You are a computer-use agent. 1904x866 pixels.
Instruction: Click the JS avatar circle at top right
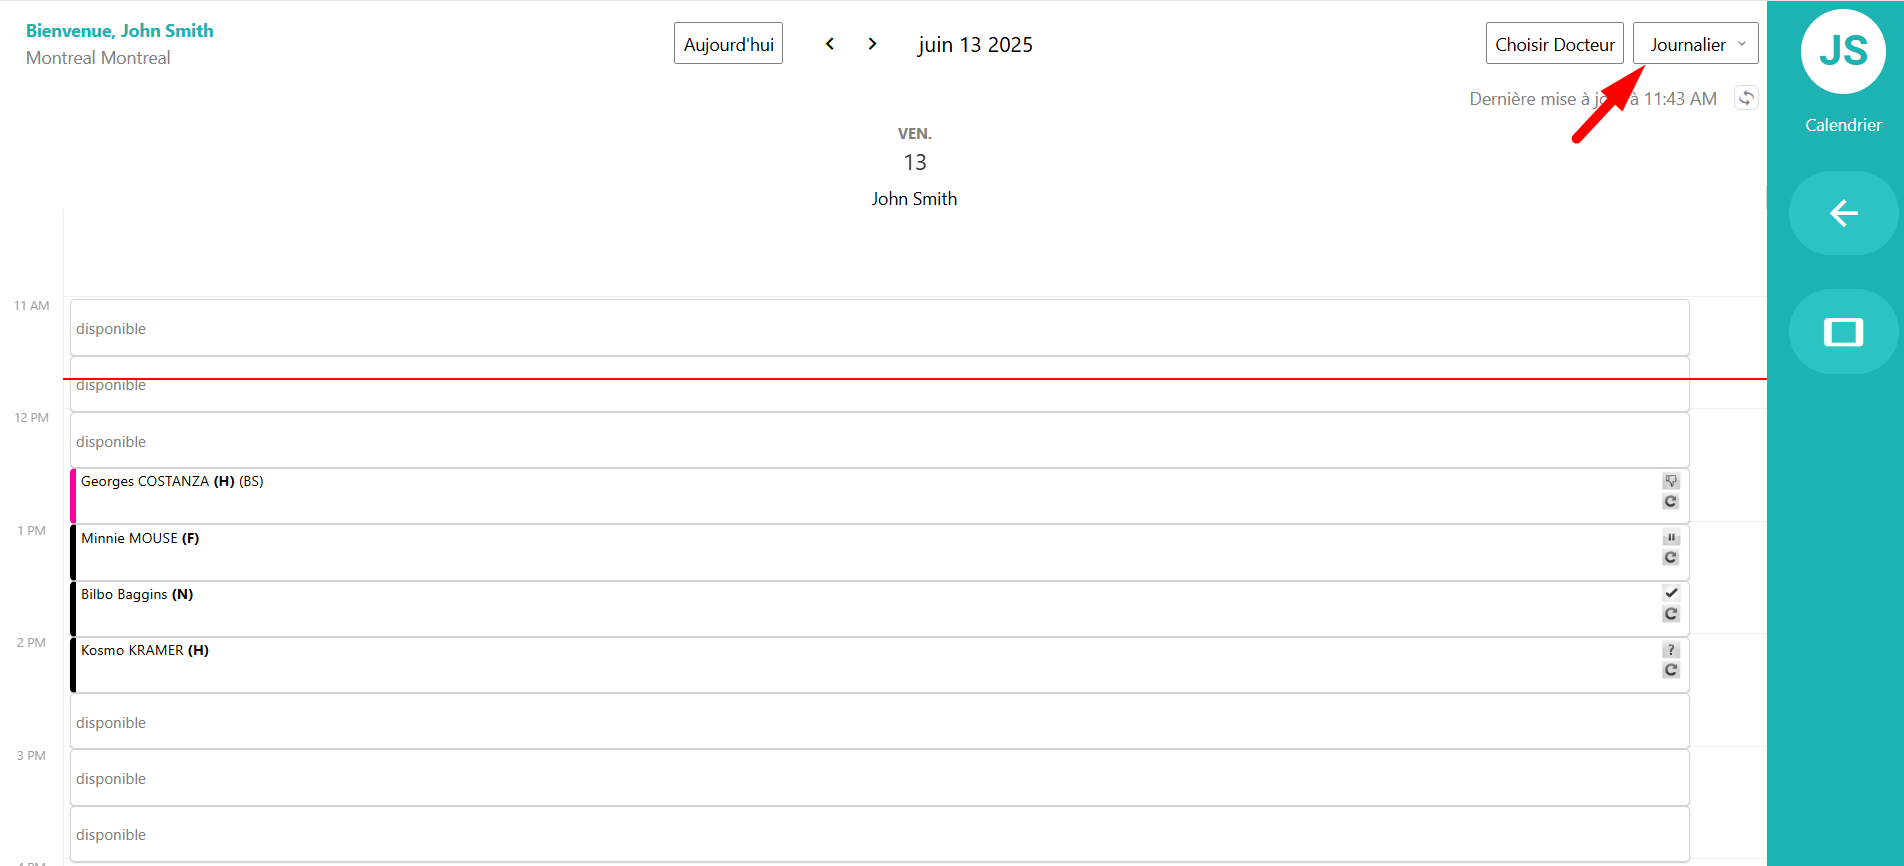1843,52
